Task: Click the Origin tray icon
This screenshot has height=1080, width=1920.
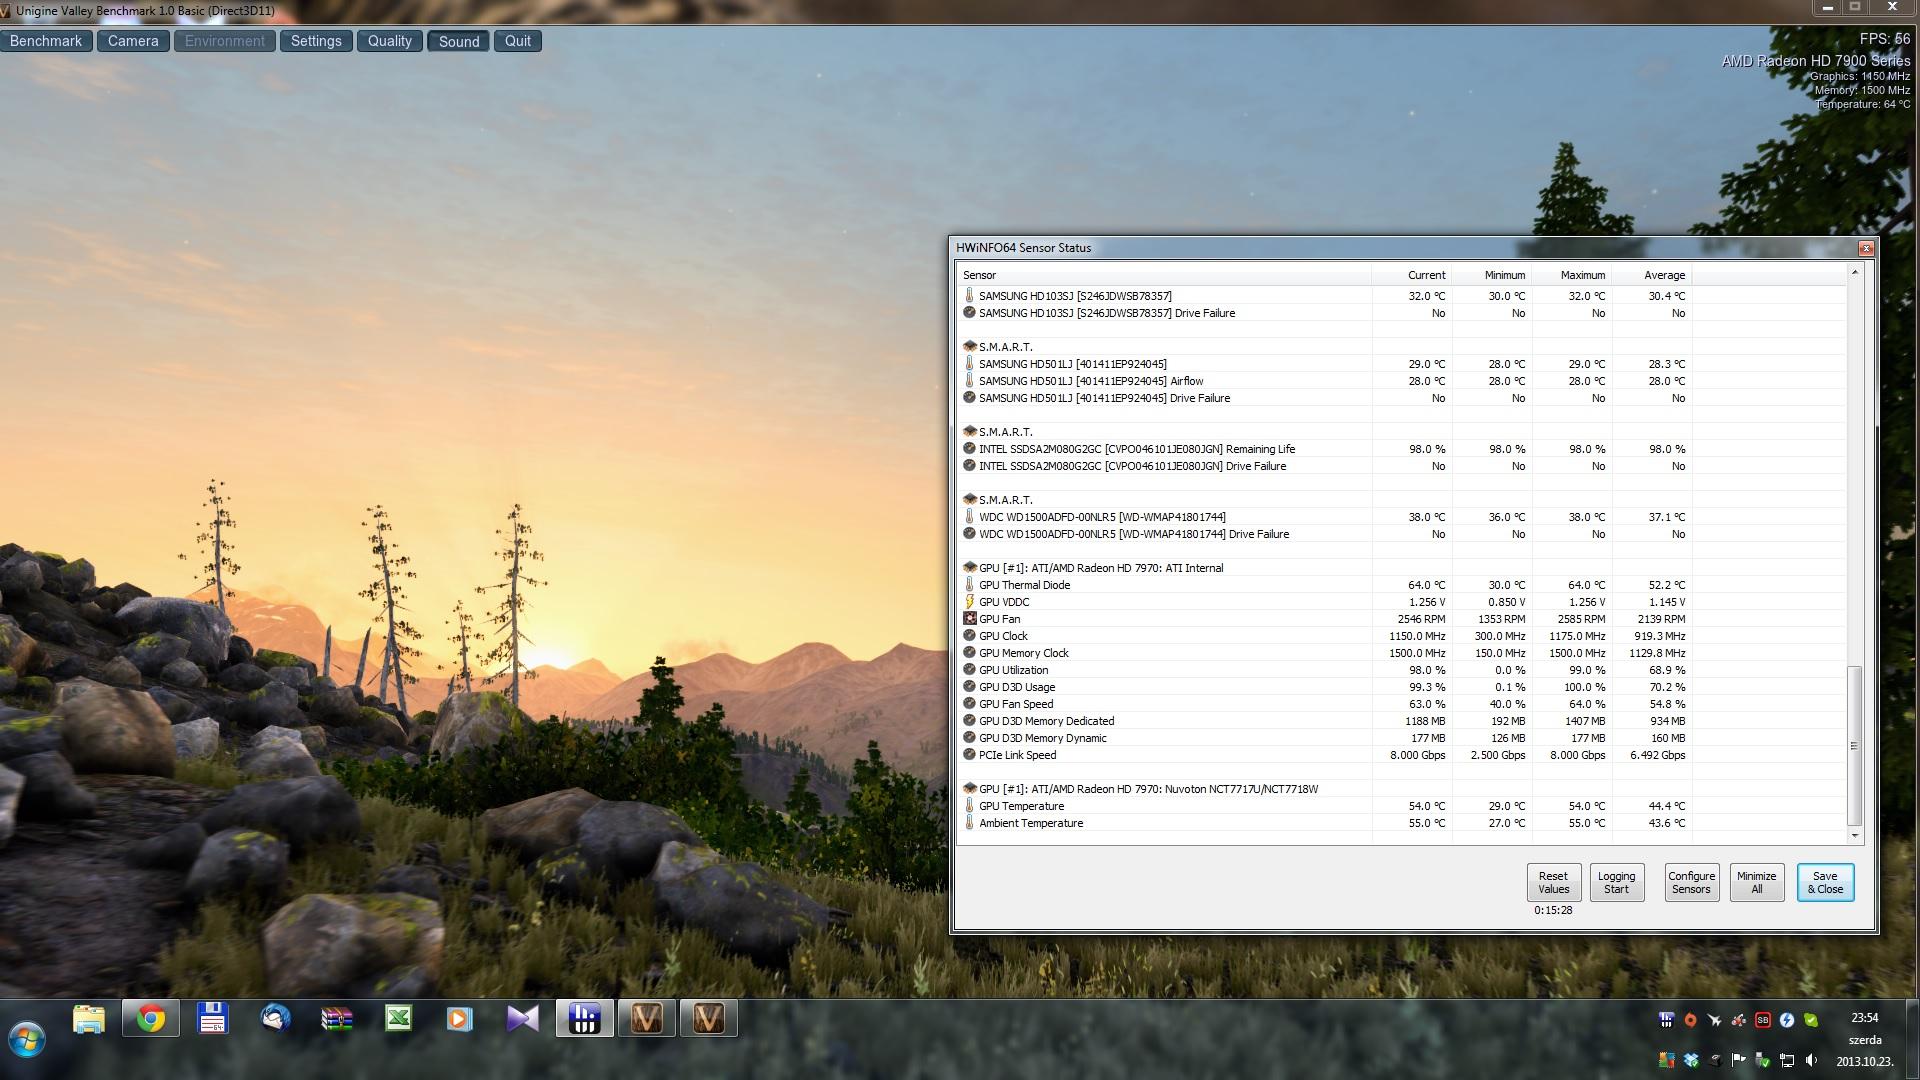Action: pos(1690,1020)
